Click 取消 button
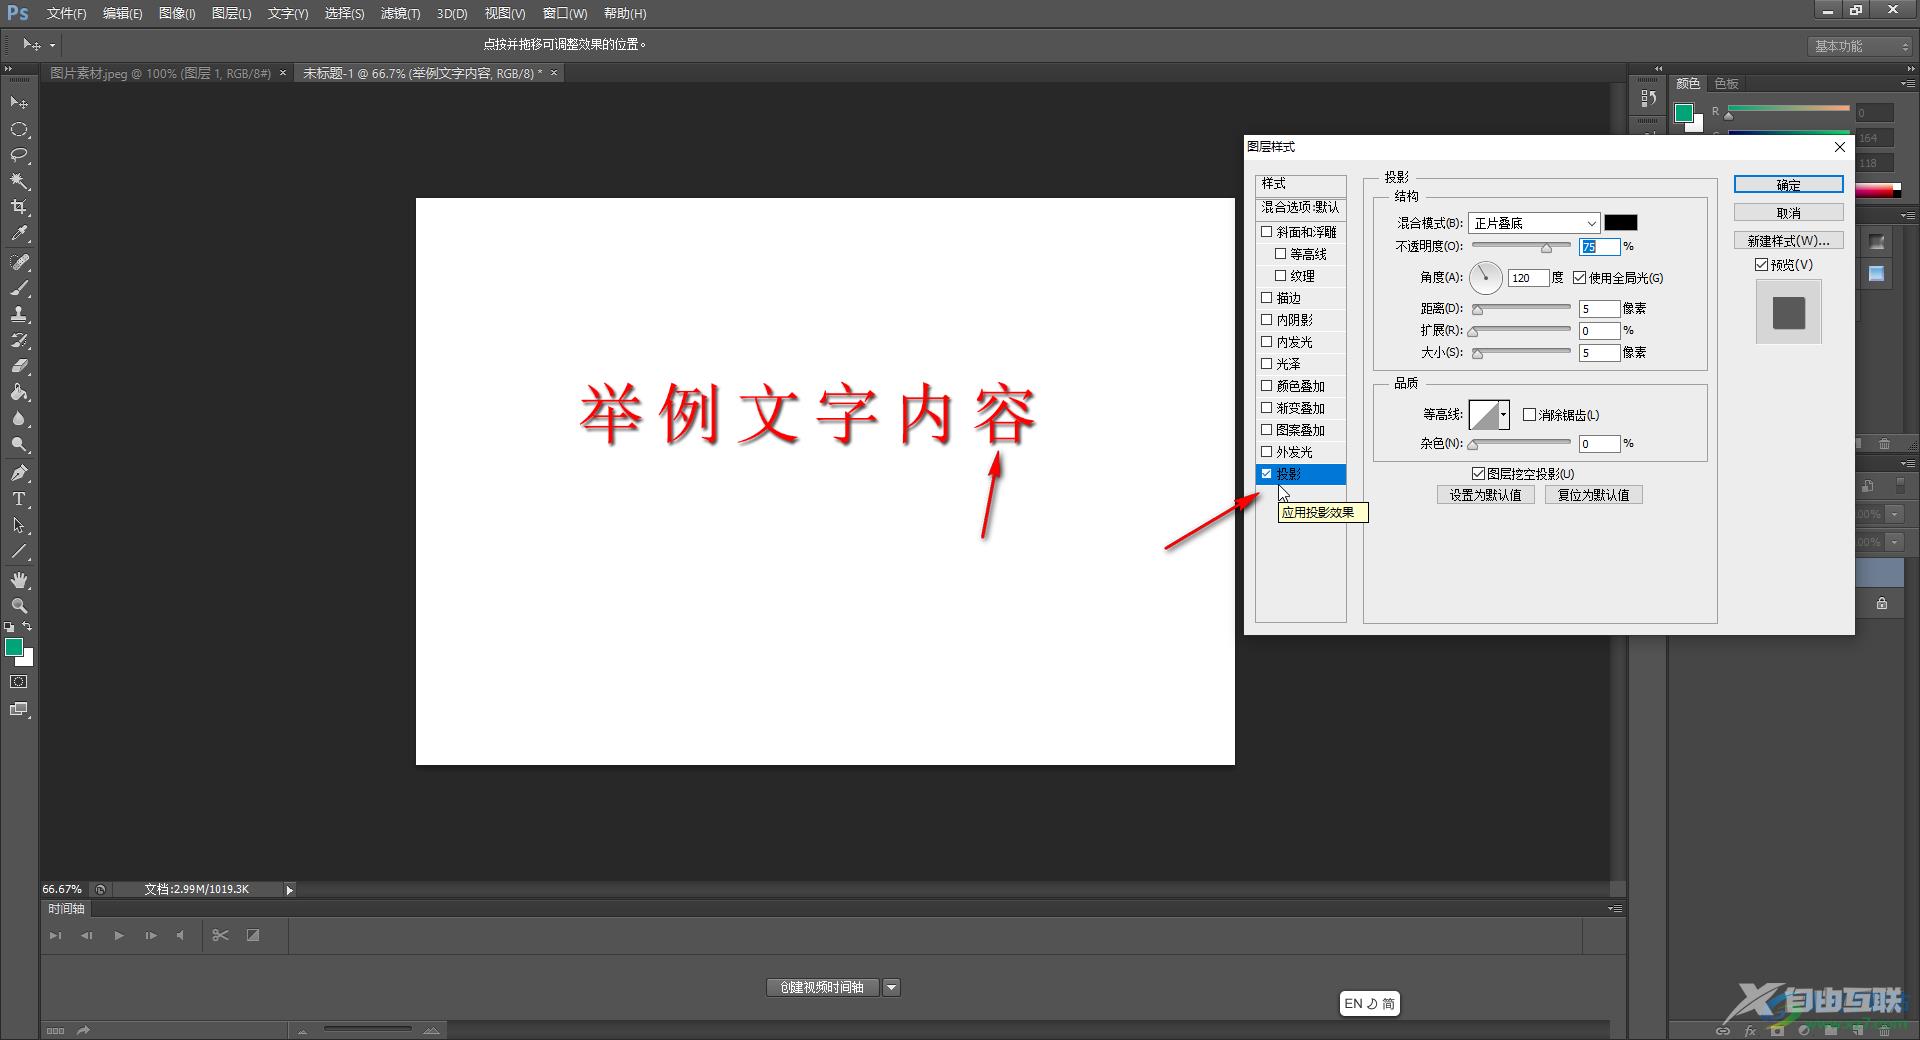 pos(1788,213)
